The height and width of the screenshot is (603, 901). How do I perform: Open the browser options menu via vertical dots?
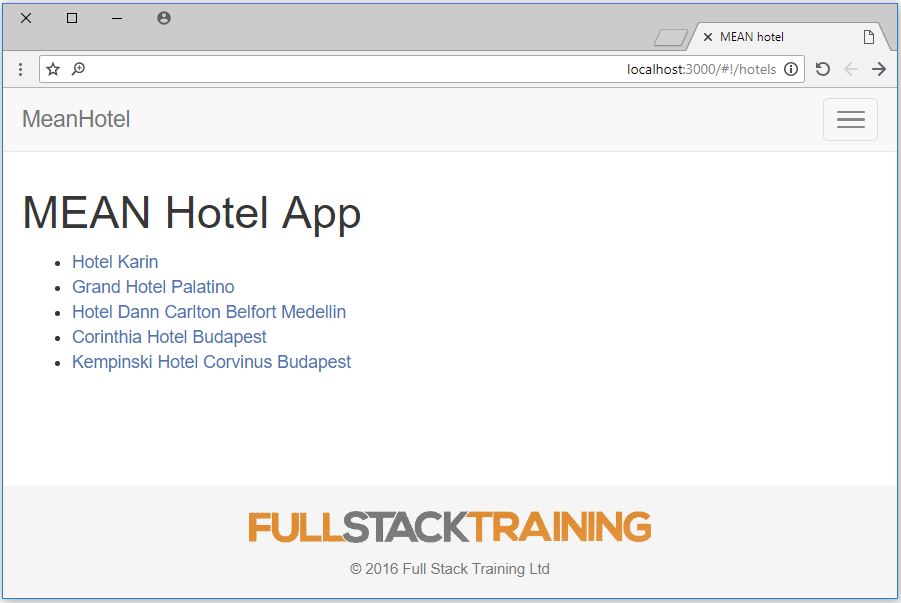[18, 69]
